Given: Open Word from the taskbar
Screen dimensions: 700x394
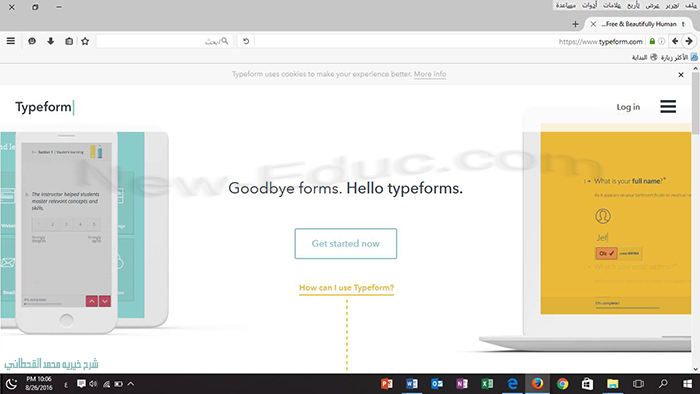Looking at the screenshot, I should coord(412,384).
